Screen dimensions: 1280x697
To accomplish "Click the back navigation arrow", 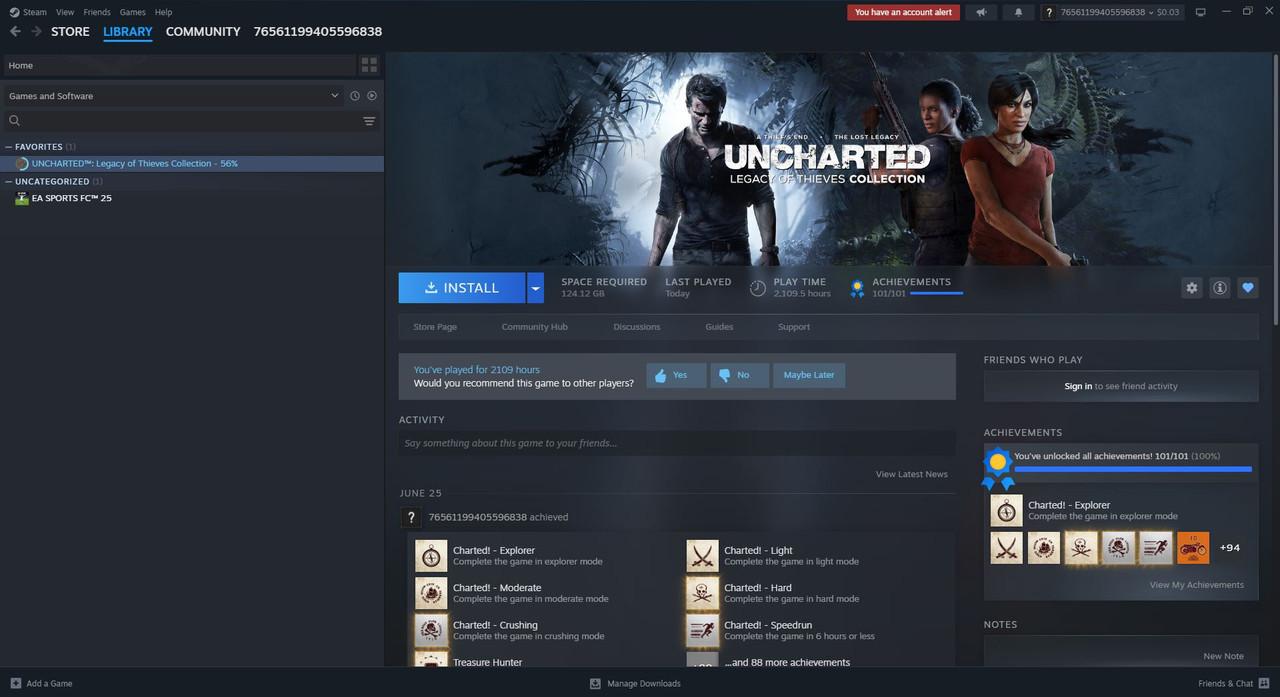I will (15, 32).
